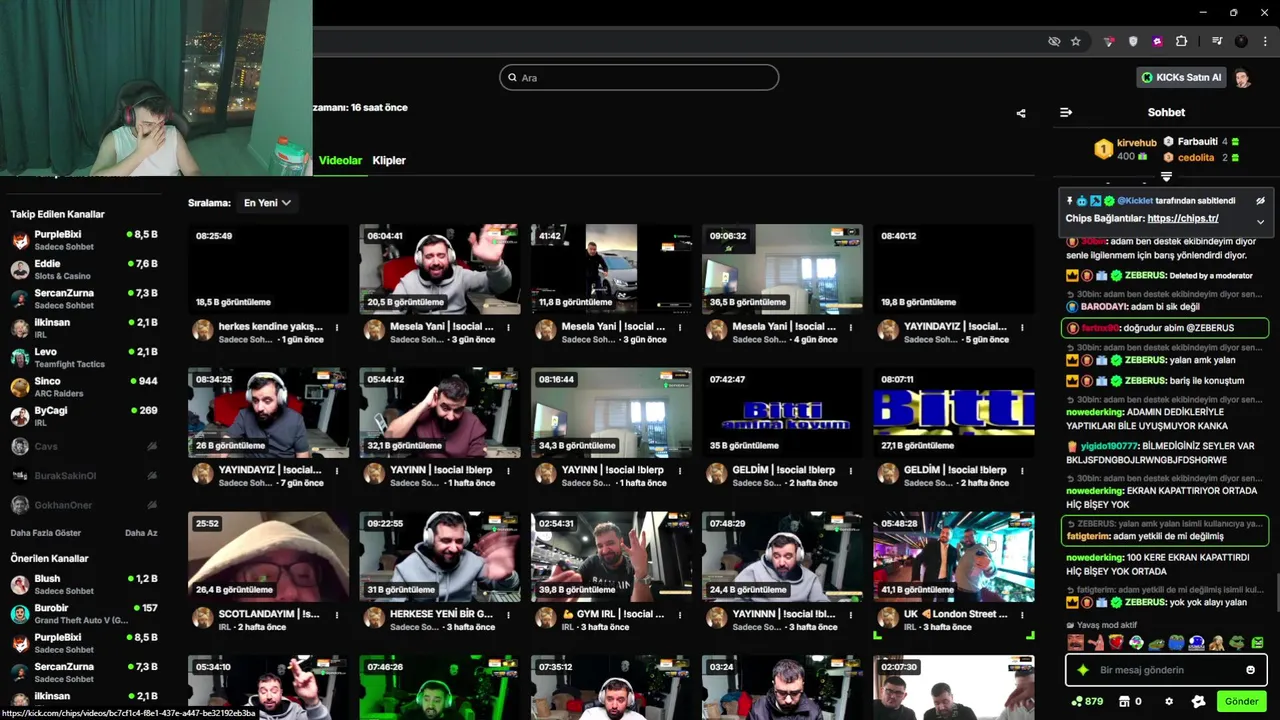
Task: Open the browser media control icon
Action: (1217, 41)
